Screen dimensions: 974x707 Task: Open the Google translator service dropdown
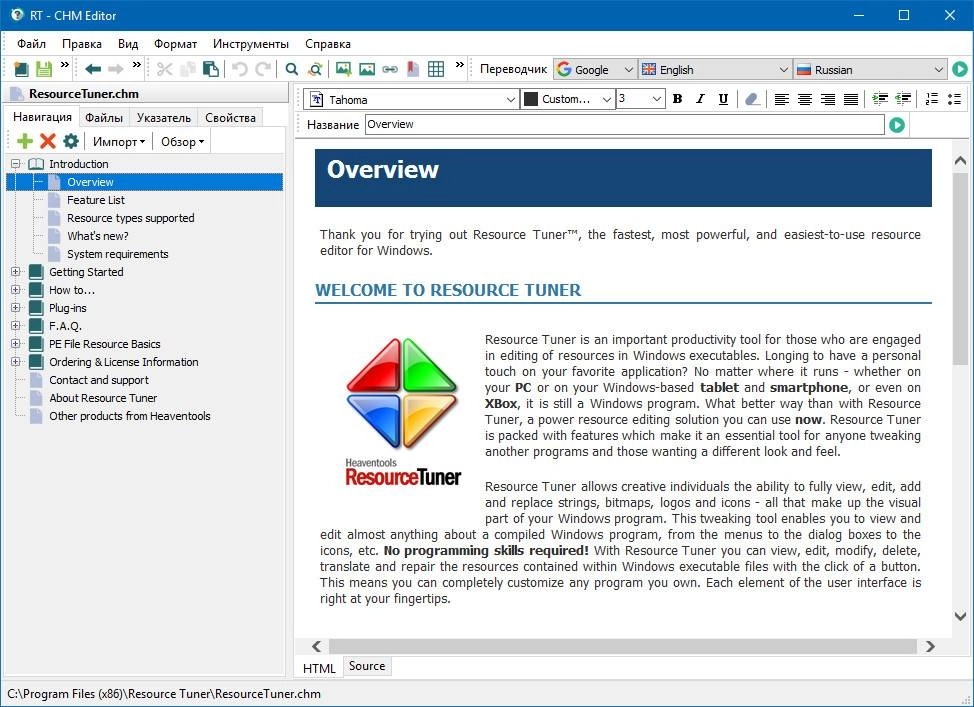pos(595,70)
